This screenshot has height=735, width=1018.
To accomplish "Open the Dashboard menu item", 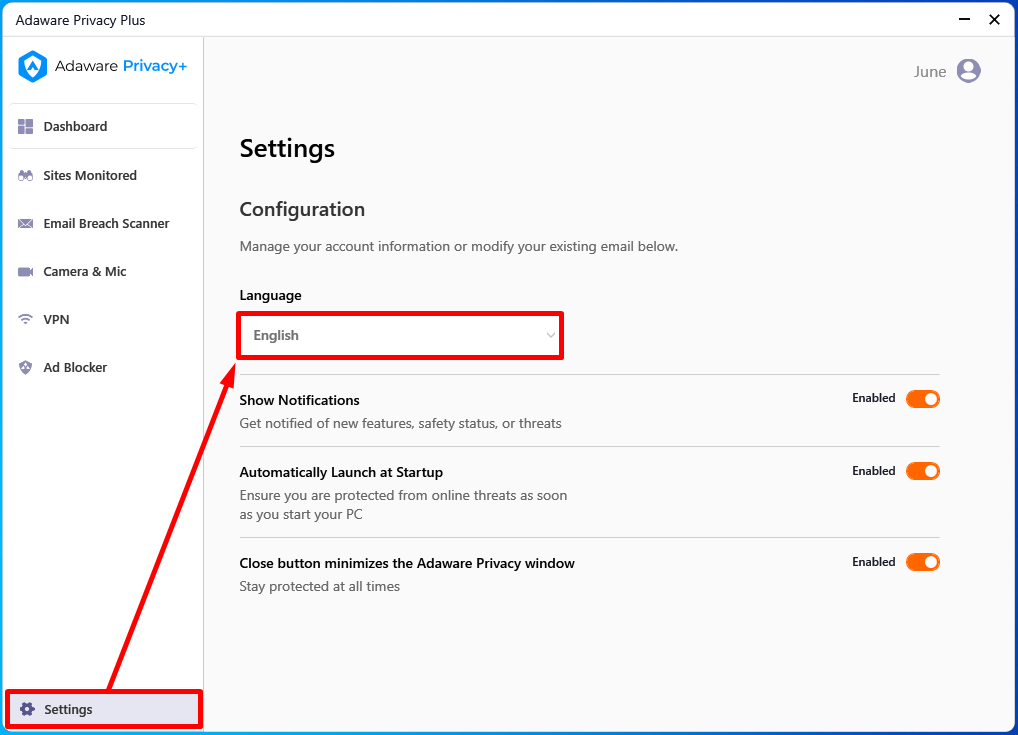I will tap(103, 127).
